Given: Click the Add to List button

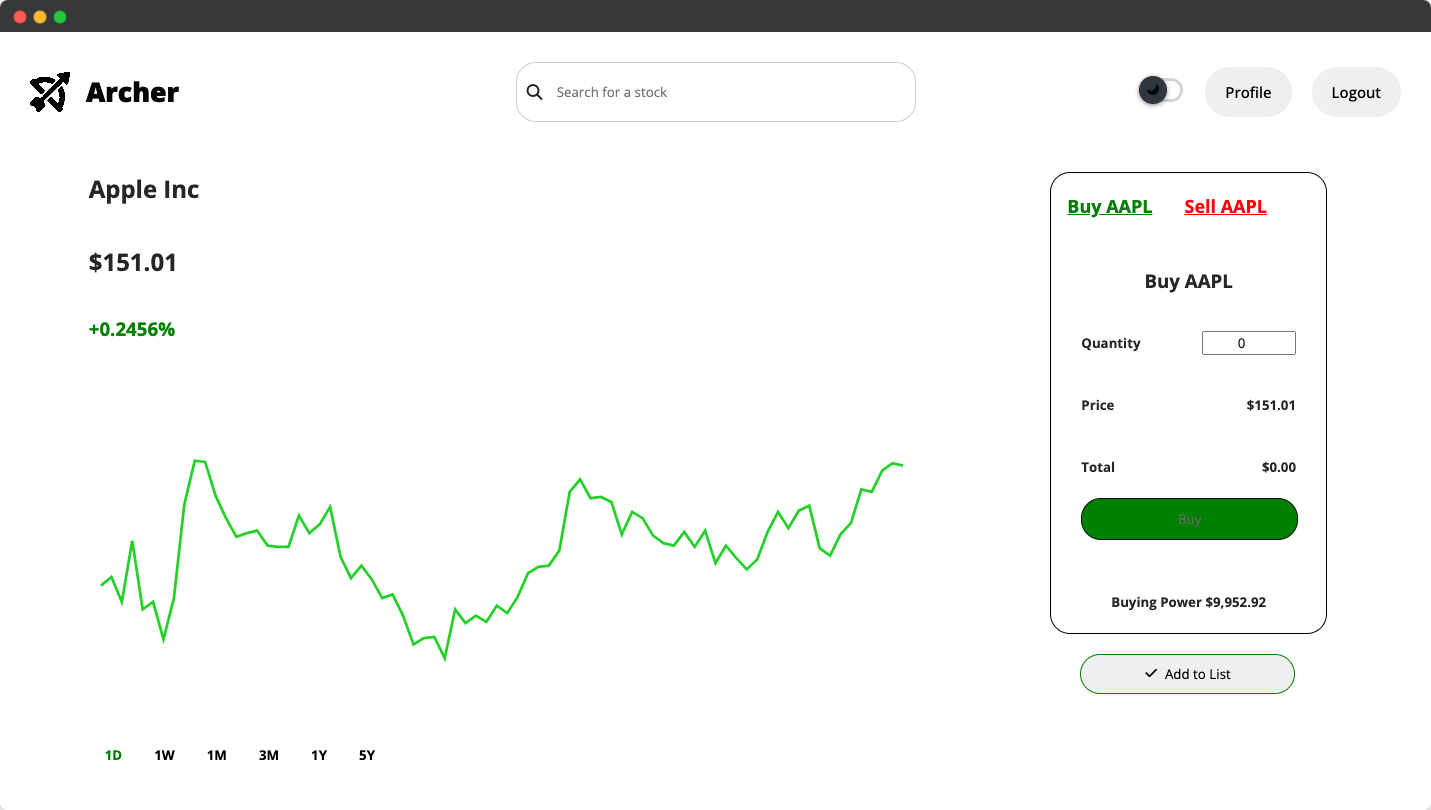Looking at the screenshot, I should [x=1187, y=674].
